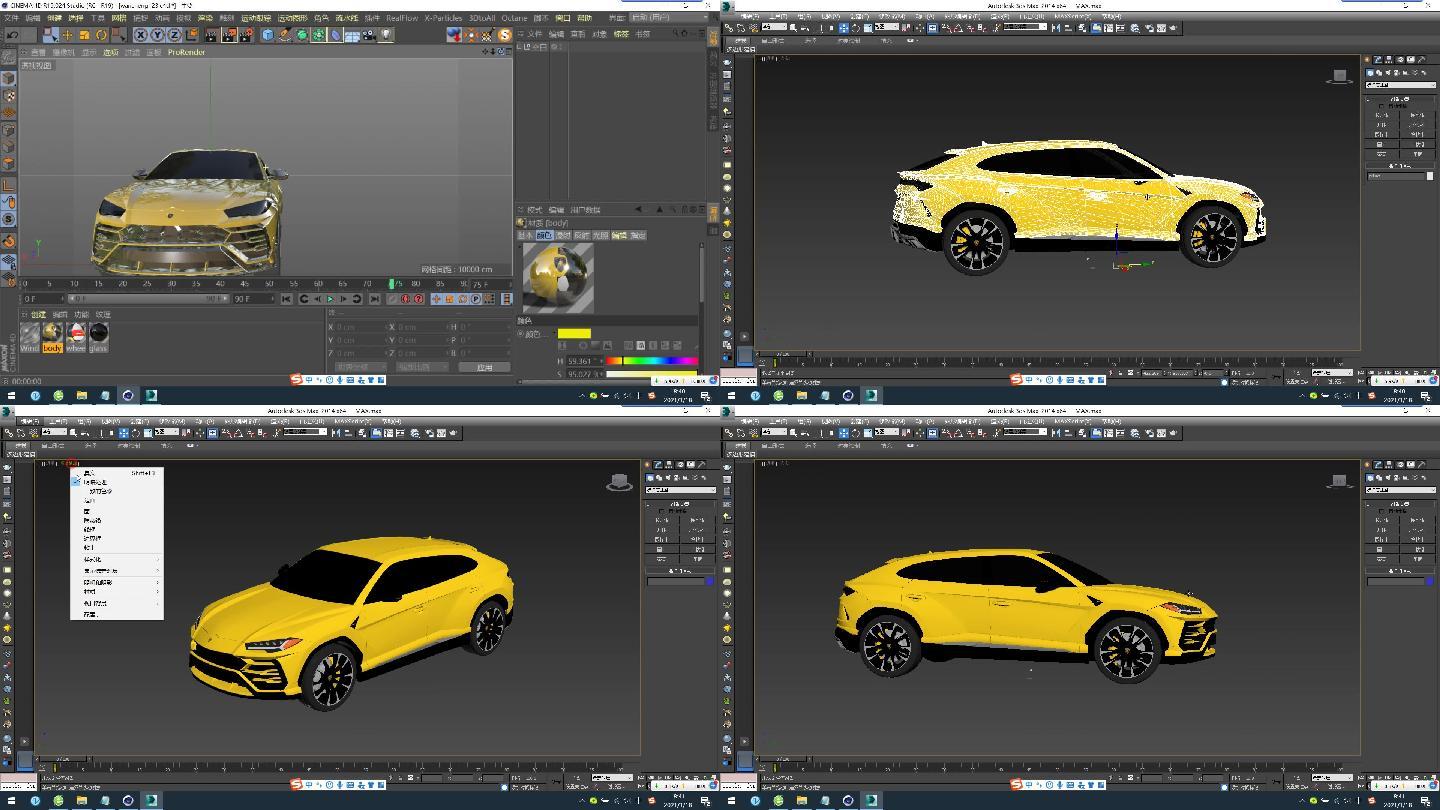Click the green playhead marker at frame 75
The image size is (1440, 810).
pyautogui.click(x=391, y=283)
